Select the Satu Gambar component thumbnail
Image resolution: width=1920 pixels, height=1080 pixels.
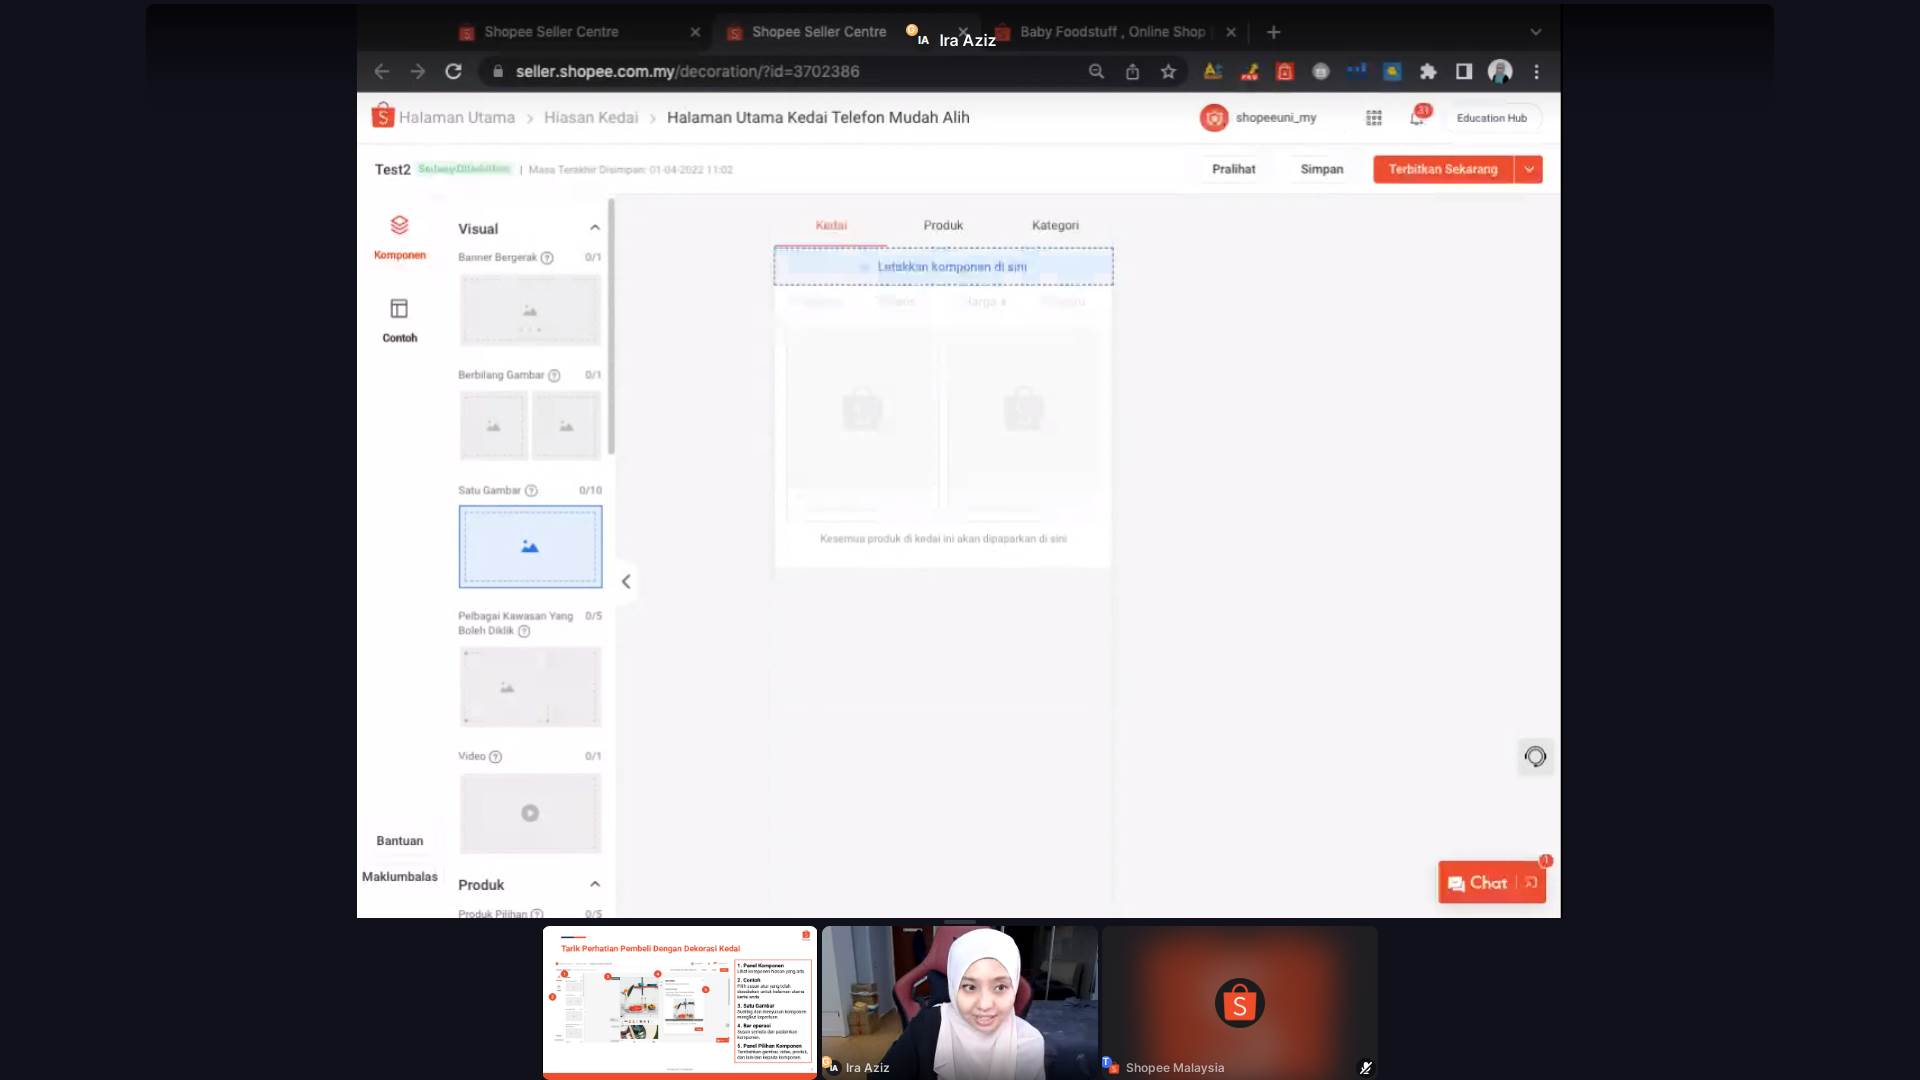coord(530,546)
